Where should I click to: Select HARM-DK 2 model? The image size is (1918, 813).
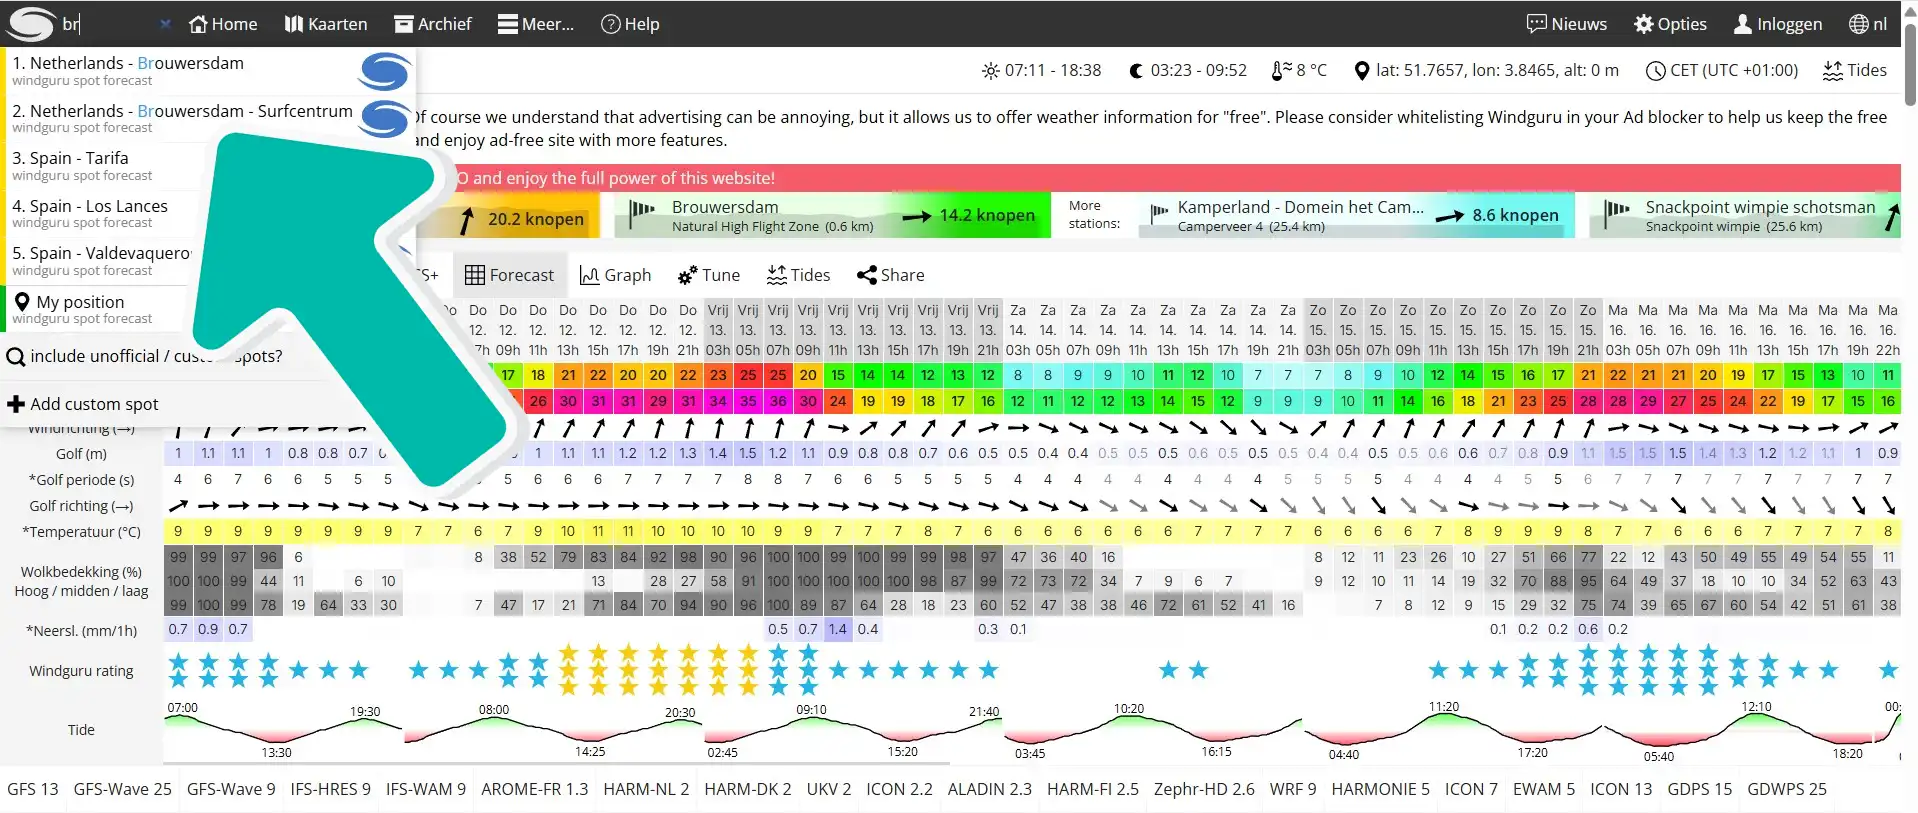747,789
